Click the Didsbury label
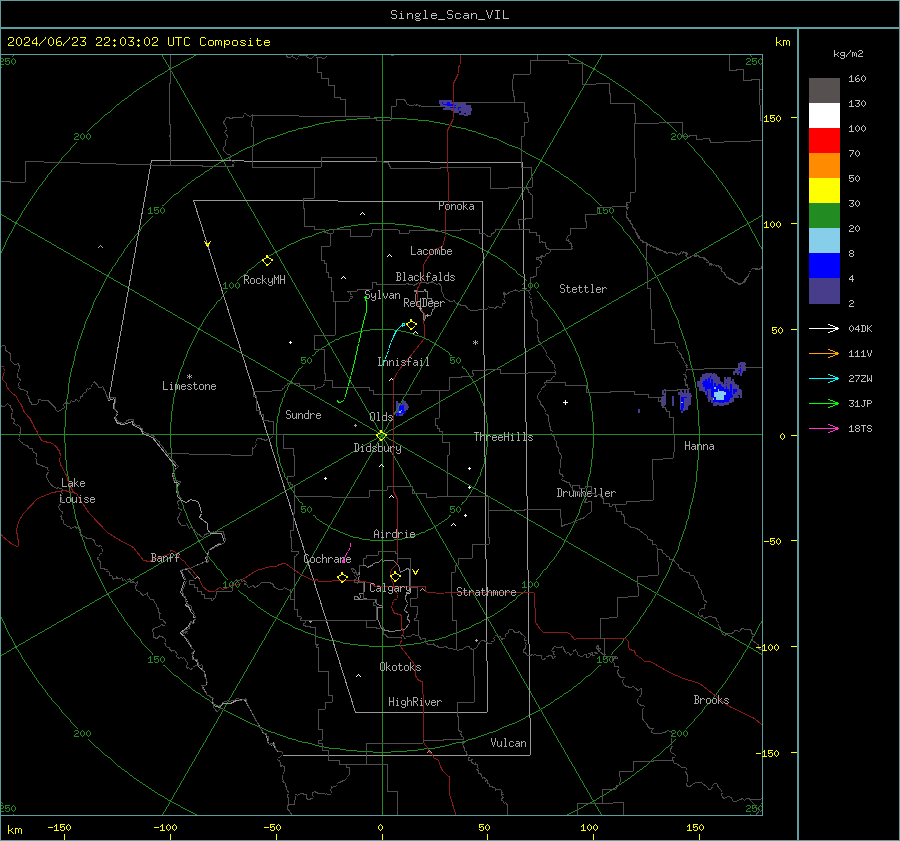 coord(377,448)
